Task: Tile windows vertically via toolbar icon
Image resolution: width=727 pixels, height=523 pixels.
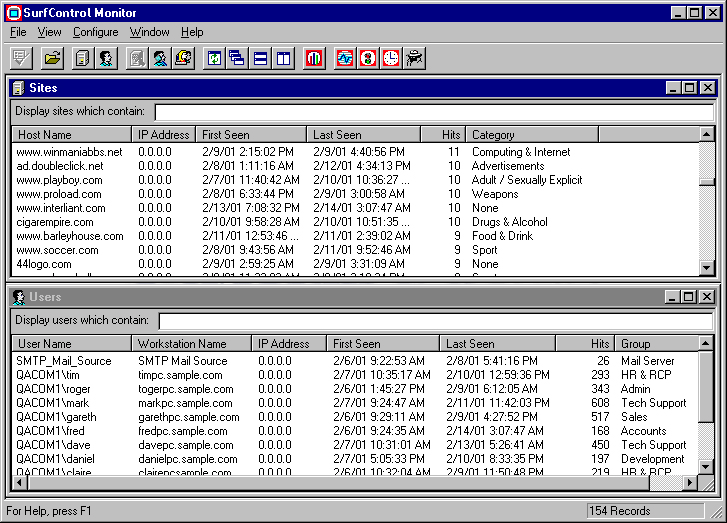Action: [x=284, y=58]
